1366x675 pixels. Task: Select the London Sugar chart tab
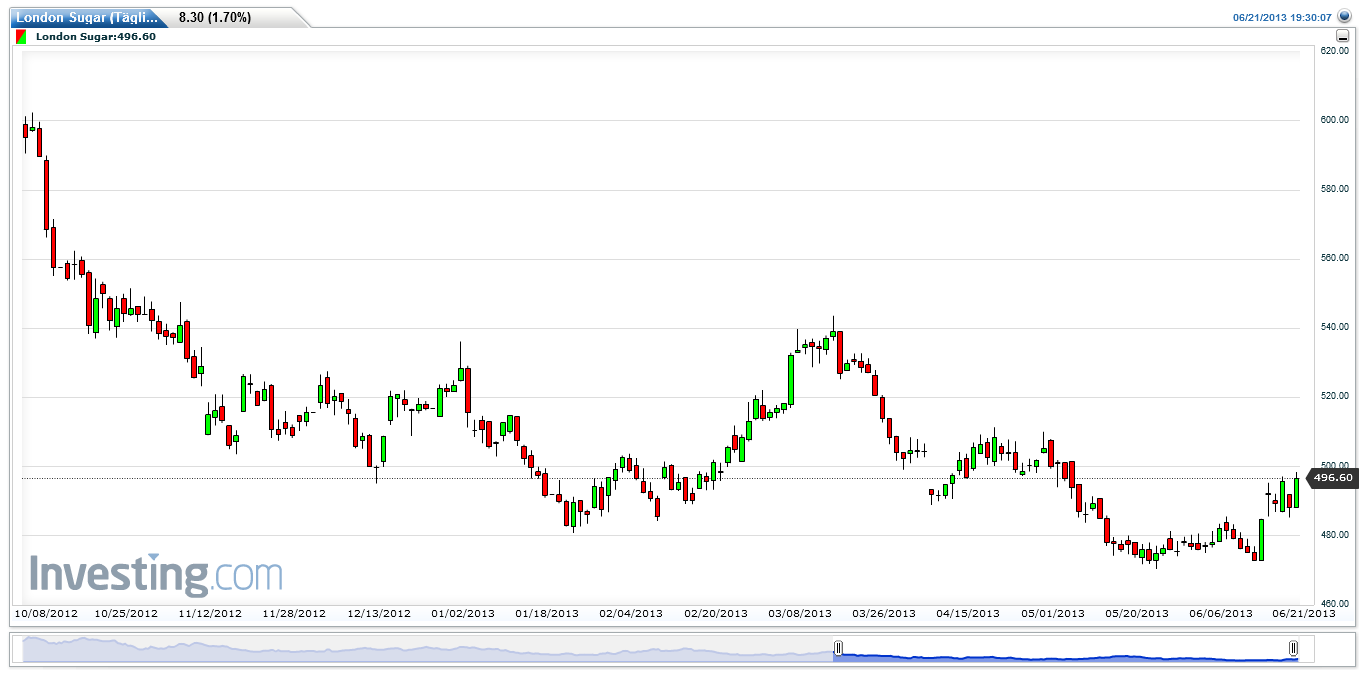pyautogui.click(x=87, y=17)
